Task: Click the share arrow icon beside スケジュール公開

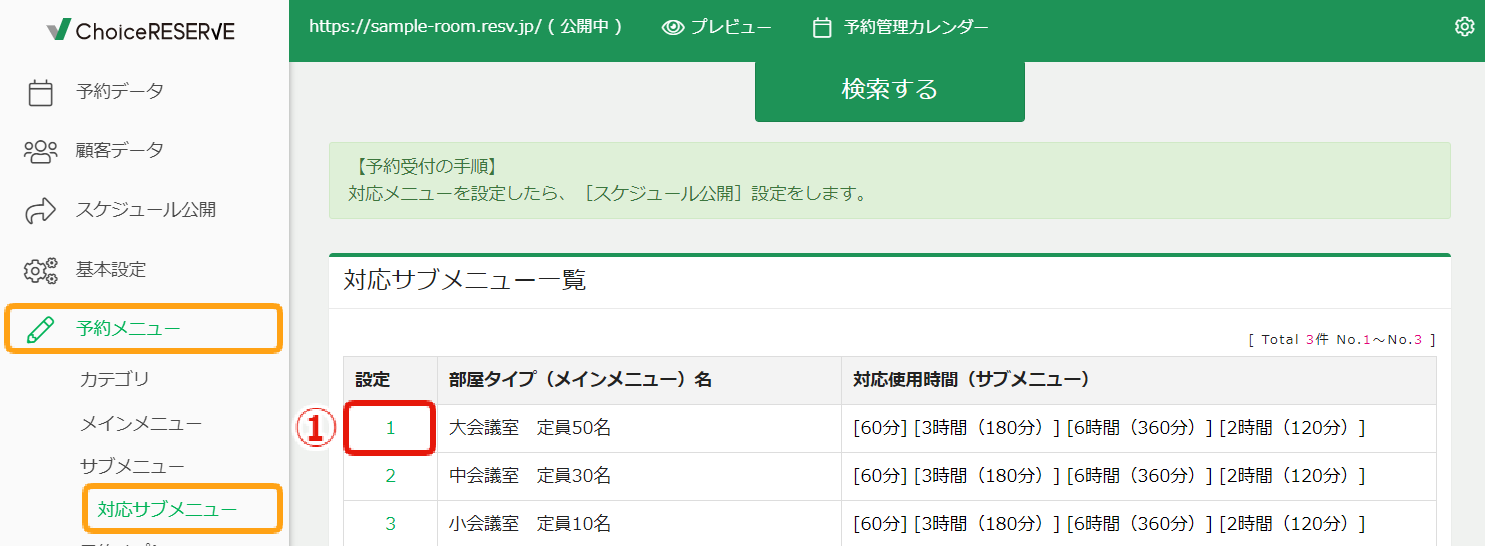Action: [40, 210]
